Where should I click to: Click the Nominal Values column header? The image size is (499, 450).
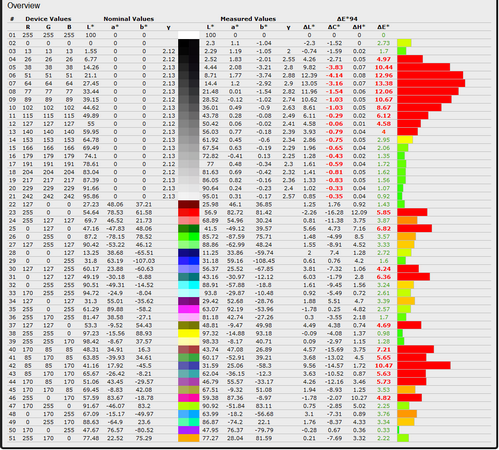pos(129,19)
